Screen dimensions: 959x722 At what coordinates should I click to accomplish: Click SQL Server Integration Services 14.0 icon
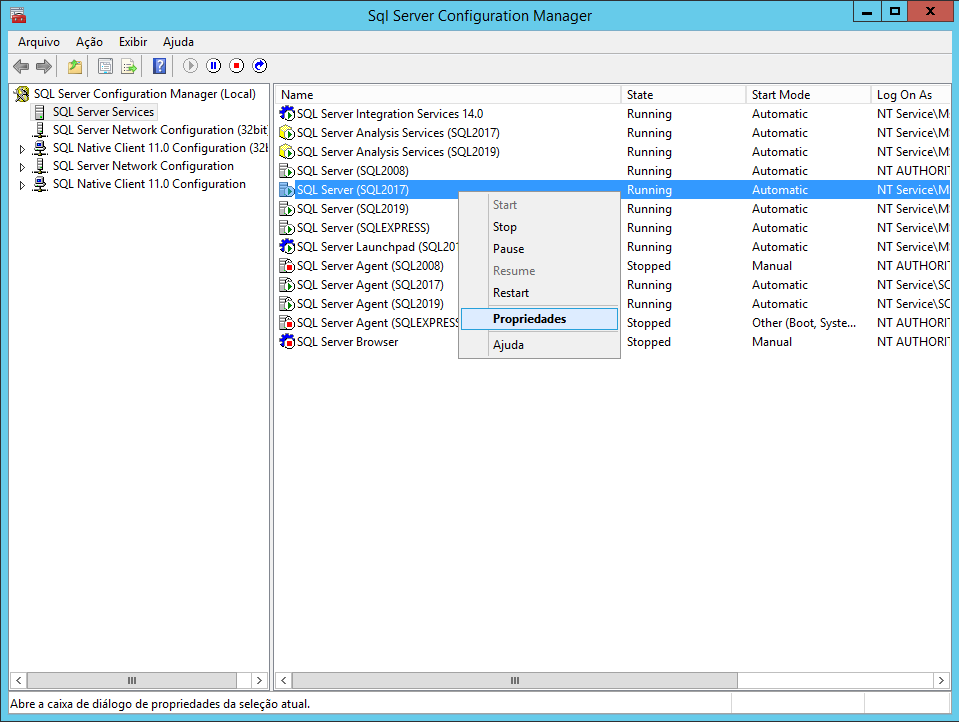(x=287, y=114)
